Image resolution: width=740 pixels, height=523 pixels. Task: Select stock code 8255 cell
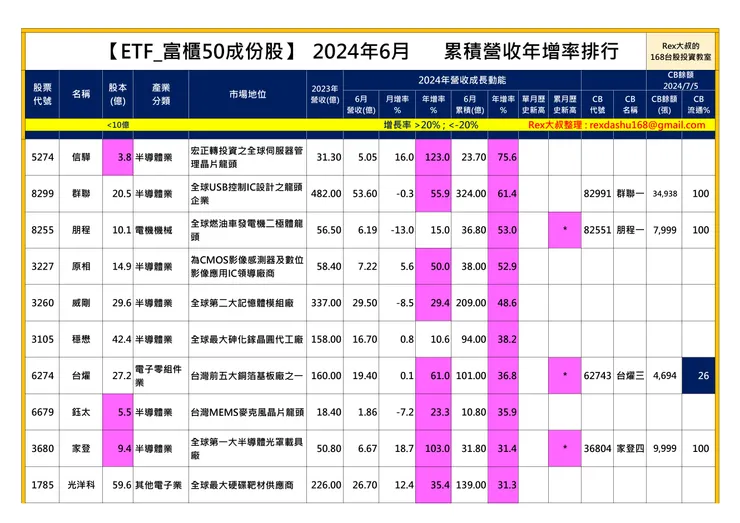(42, 230)
